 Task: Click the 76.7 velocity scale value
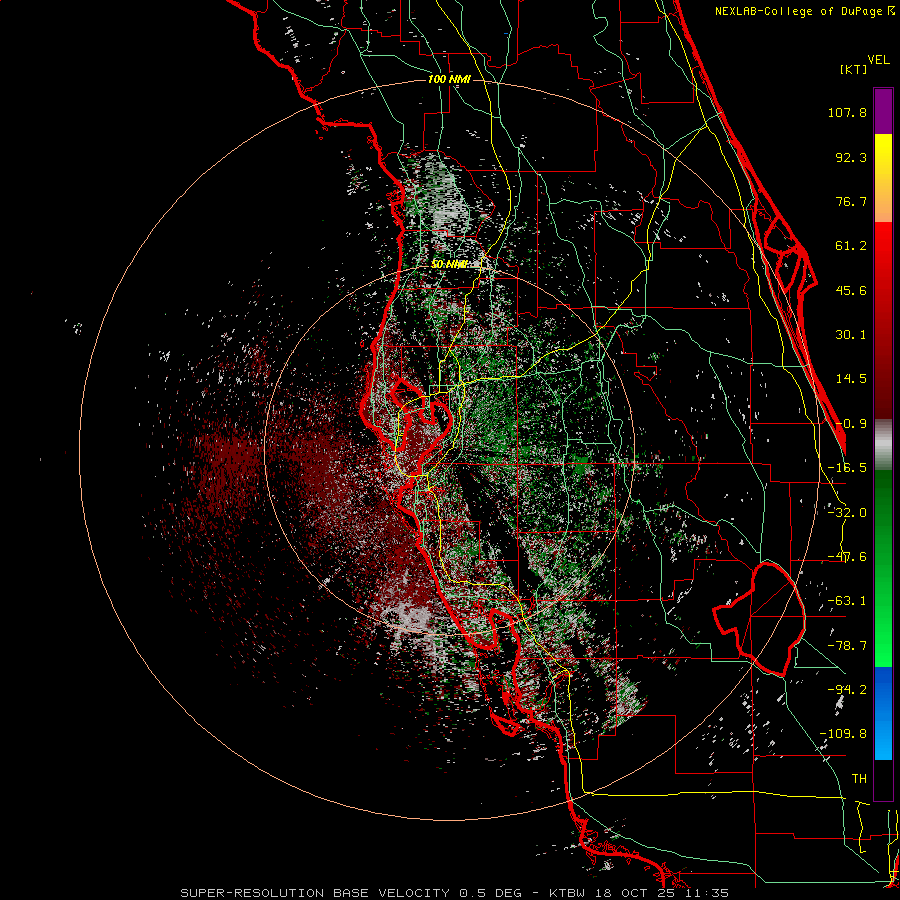click(x=851, y=201)
